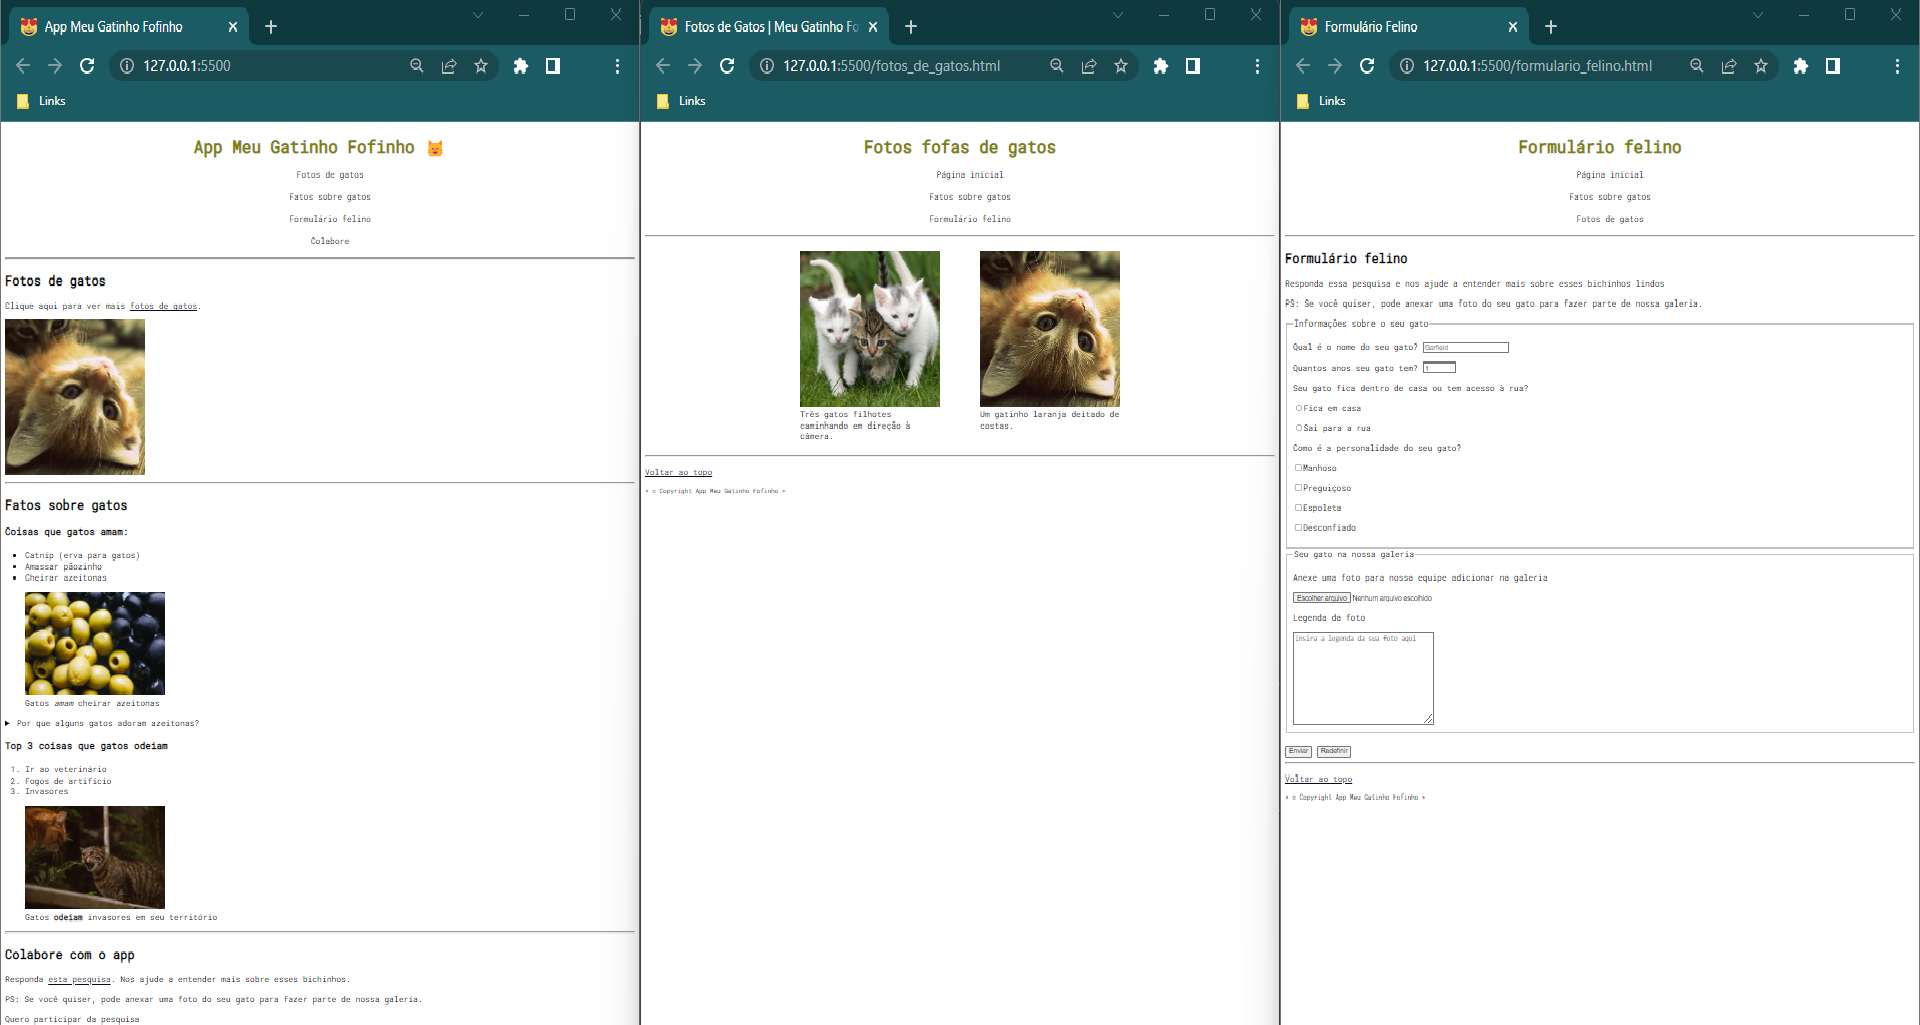Click the Enviar submit button

point(1298,751)
